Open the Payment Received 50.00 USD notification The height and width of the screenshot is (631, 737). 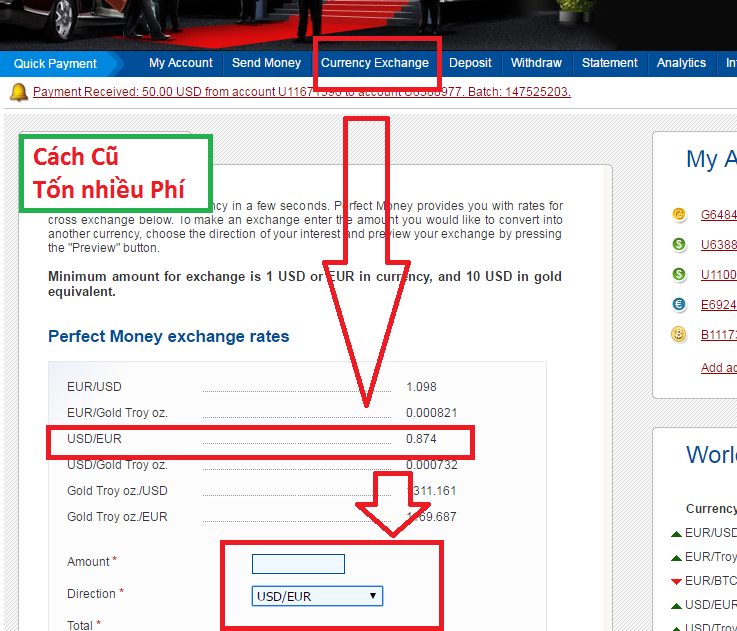[x=302, y=92]
